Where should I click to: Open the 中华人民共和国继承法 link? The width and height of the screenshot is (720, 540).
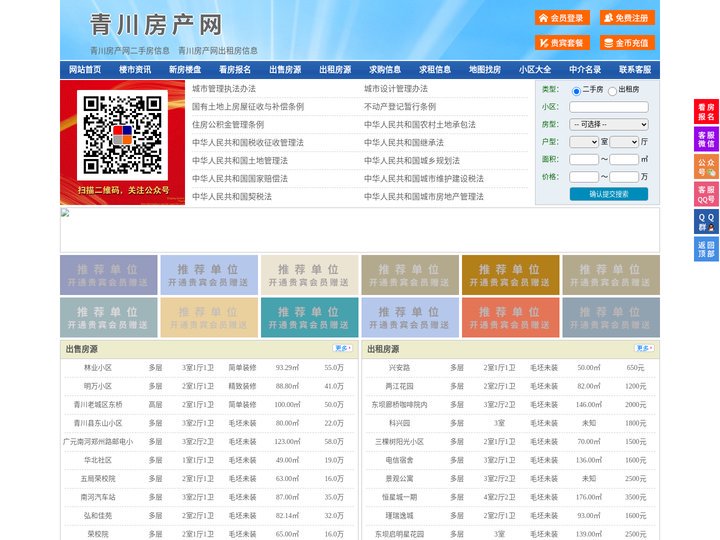coord(404,142)
